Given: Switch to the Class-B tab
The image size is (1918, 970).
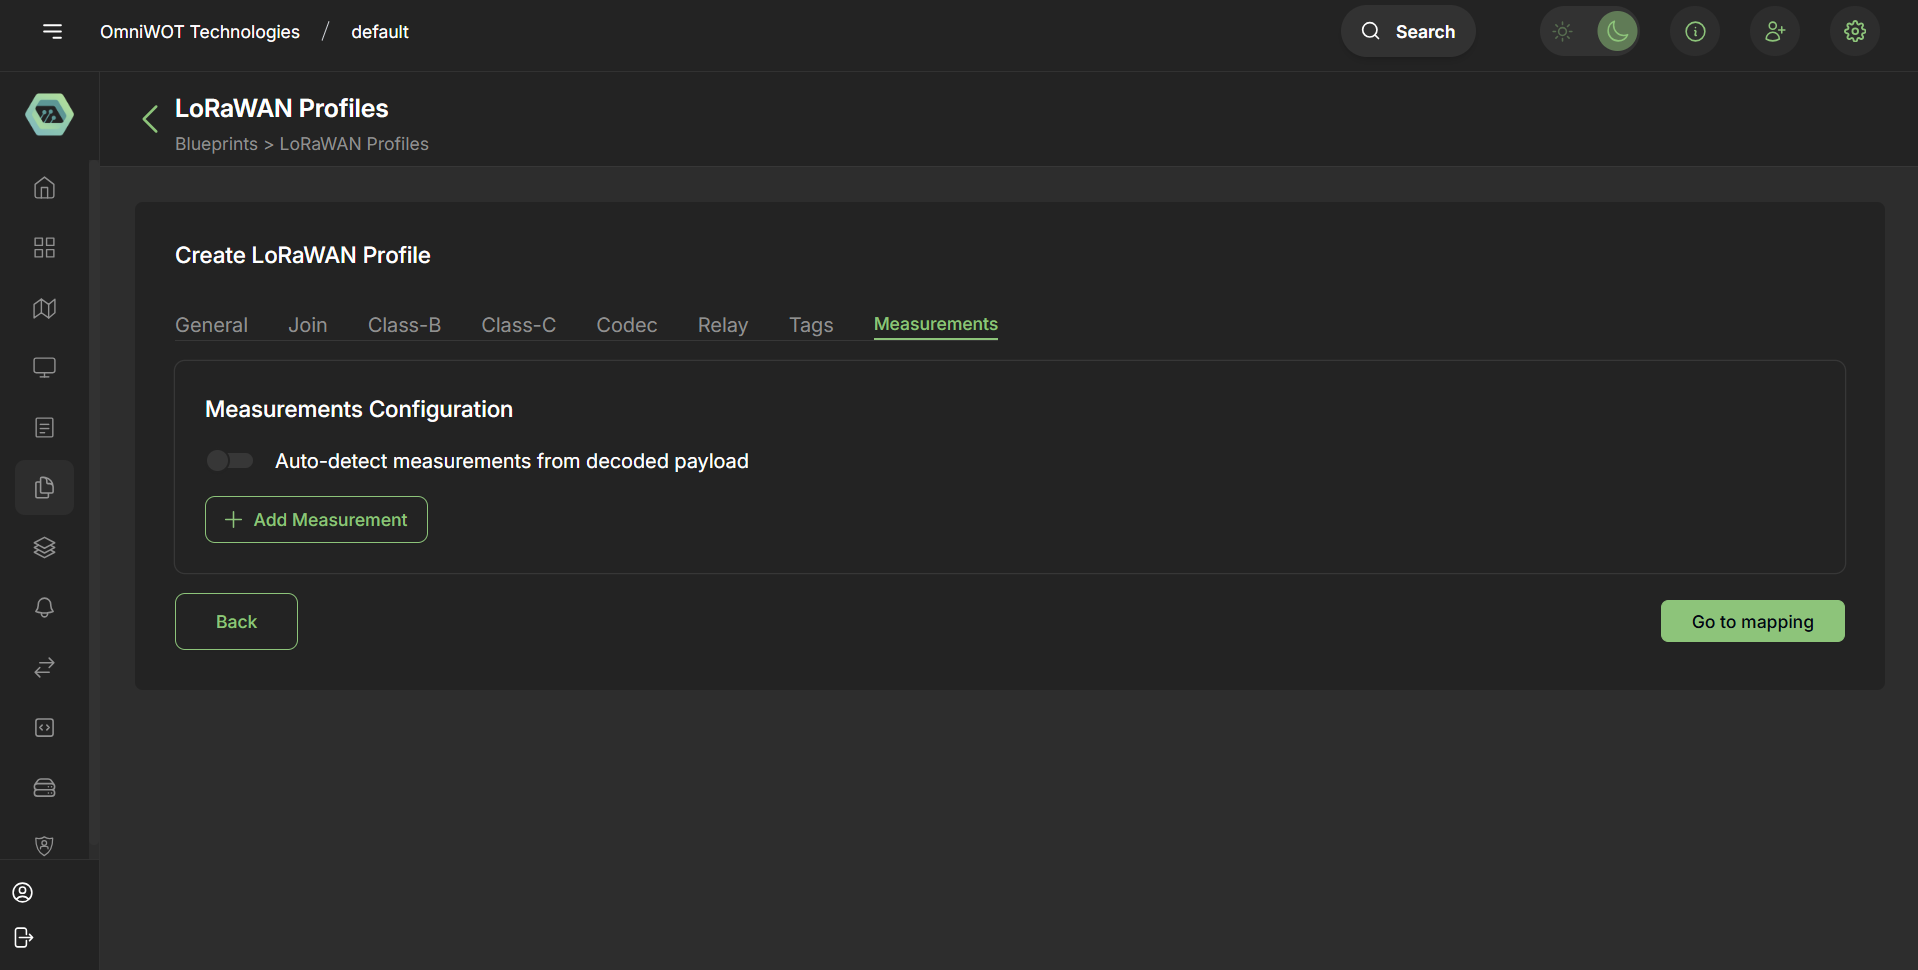Looking at the screenshot, I should pos(404,324).
